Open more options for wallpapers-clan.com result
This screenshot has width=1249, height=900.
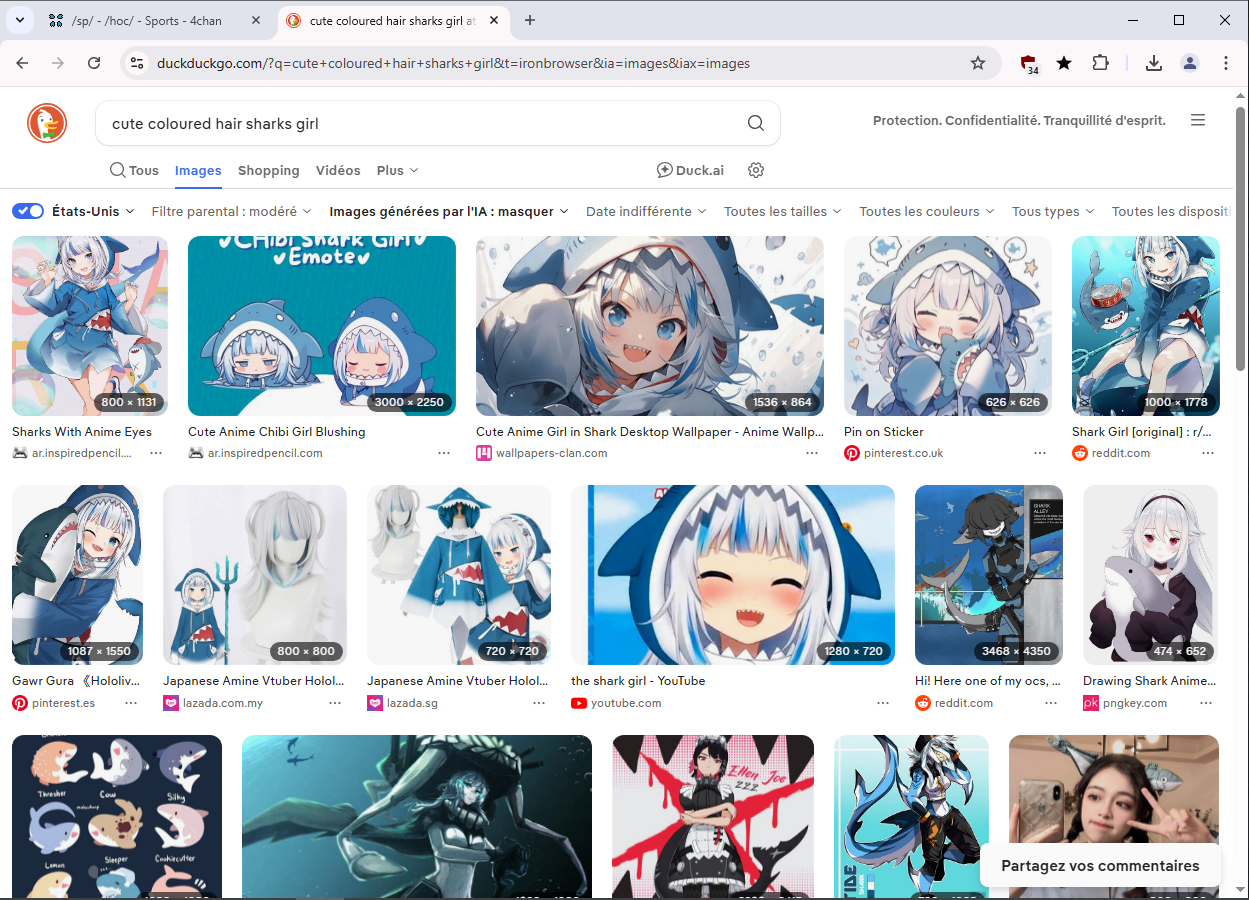pyautogui.click(x=812, y=453)
